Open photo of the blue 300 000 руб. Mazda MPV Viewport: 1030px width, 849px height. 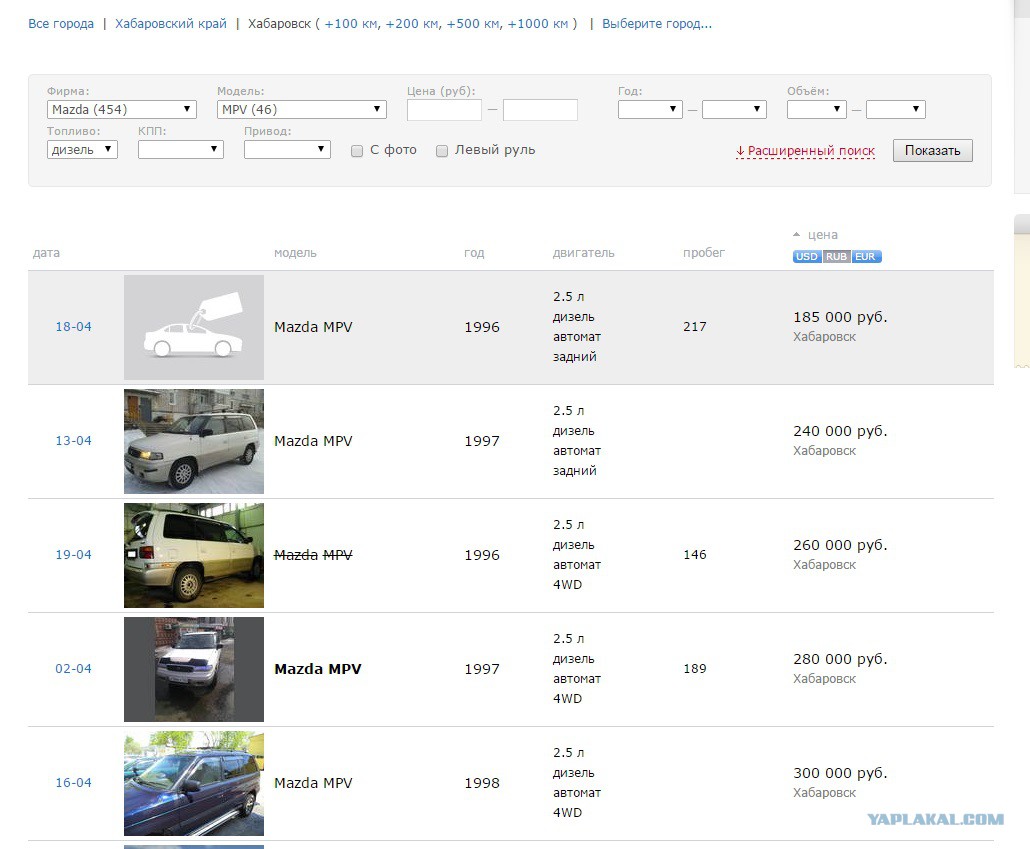click(194, 783)
